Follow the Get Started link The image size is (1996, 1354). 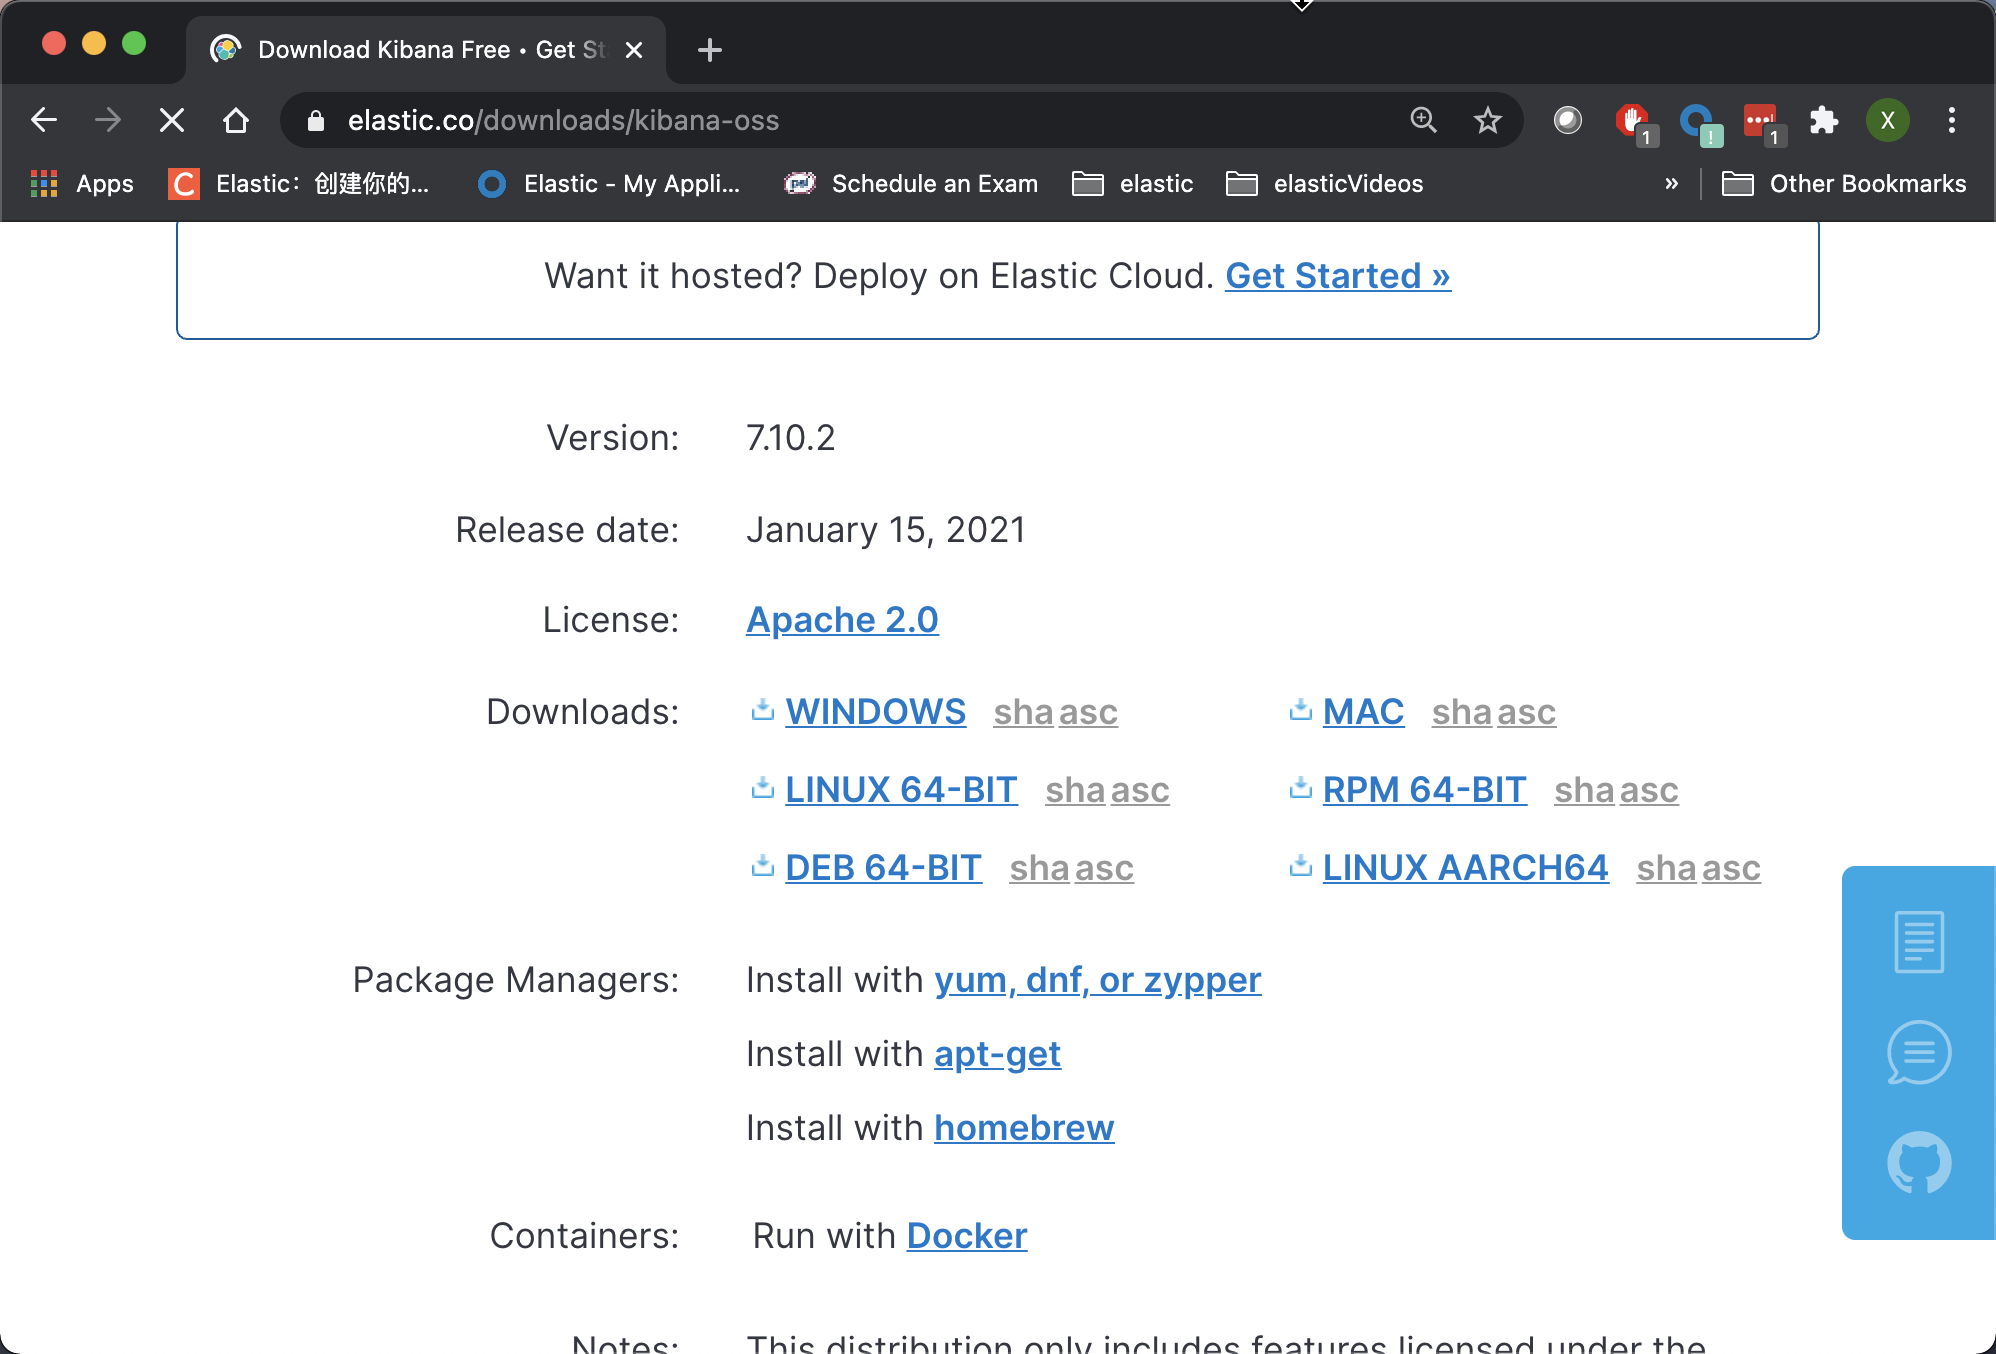[1337, 276]
